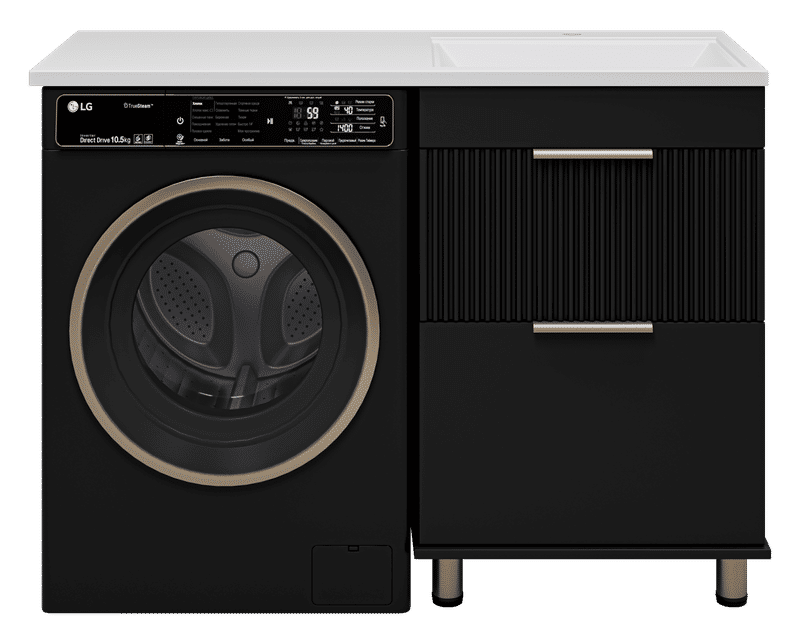
Task: Tap the Температура button
Action: (x=365, y=110)
